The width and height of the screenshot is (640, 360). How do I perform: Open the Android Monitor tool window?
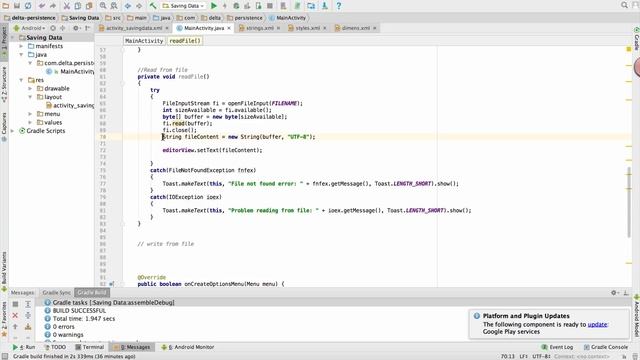click(x=188, y=347)
